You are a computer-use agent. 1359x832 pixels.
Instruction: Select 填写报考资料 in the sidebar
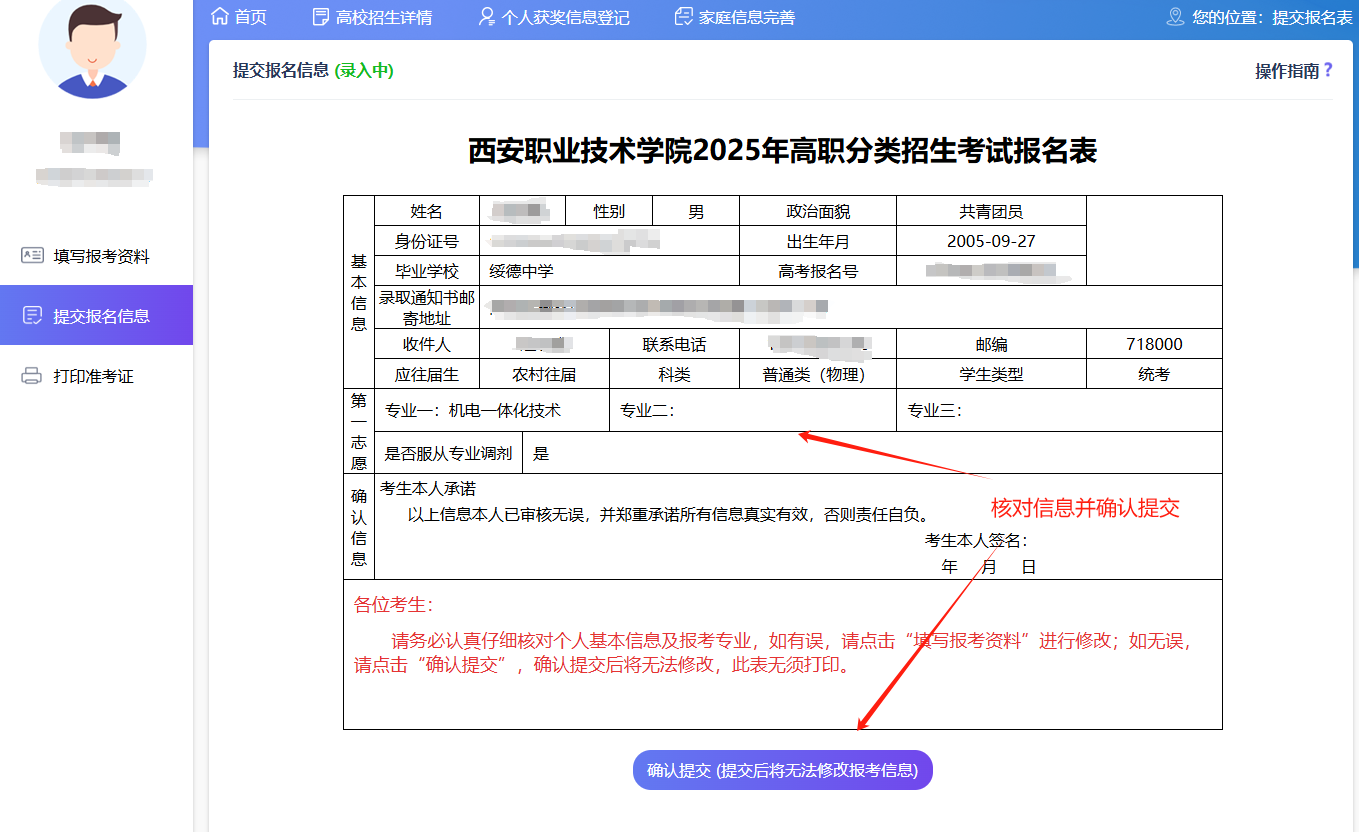point(101,256)
